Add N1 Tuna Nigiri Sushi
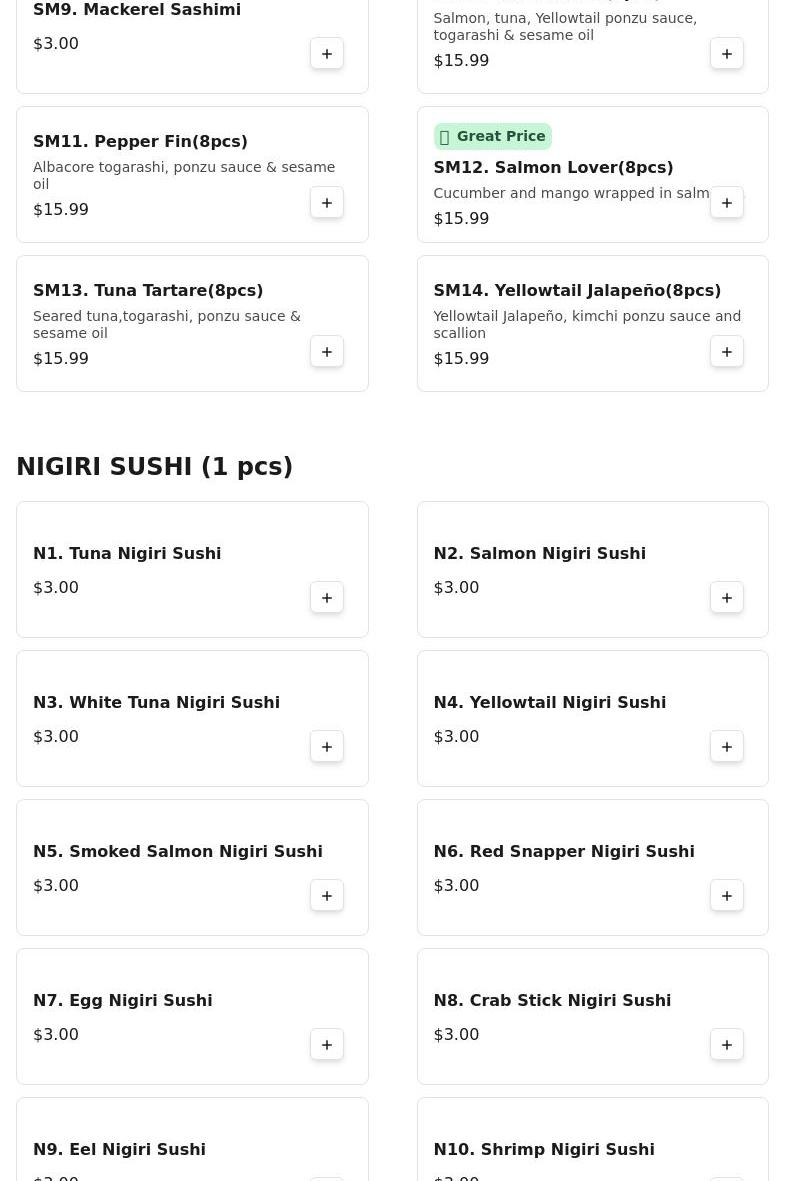The image size is (785, 1181). point(327,598)
